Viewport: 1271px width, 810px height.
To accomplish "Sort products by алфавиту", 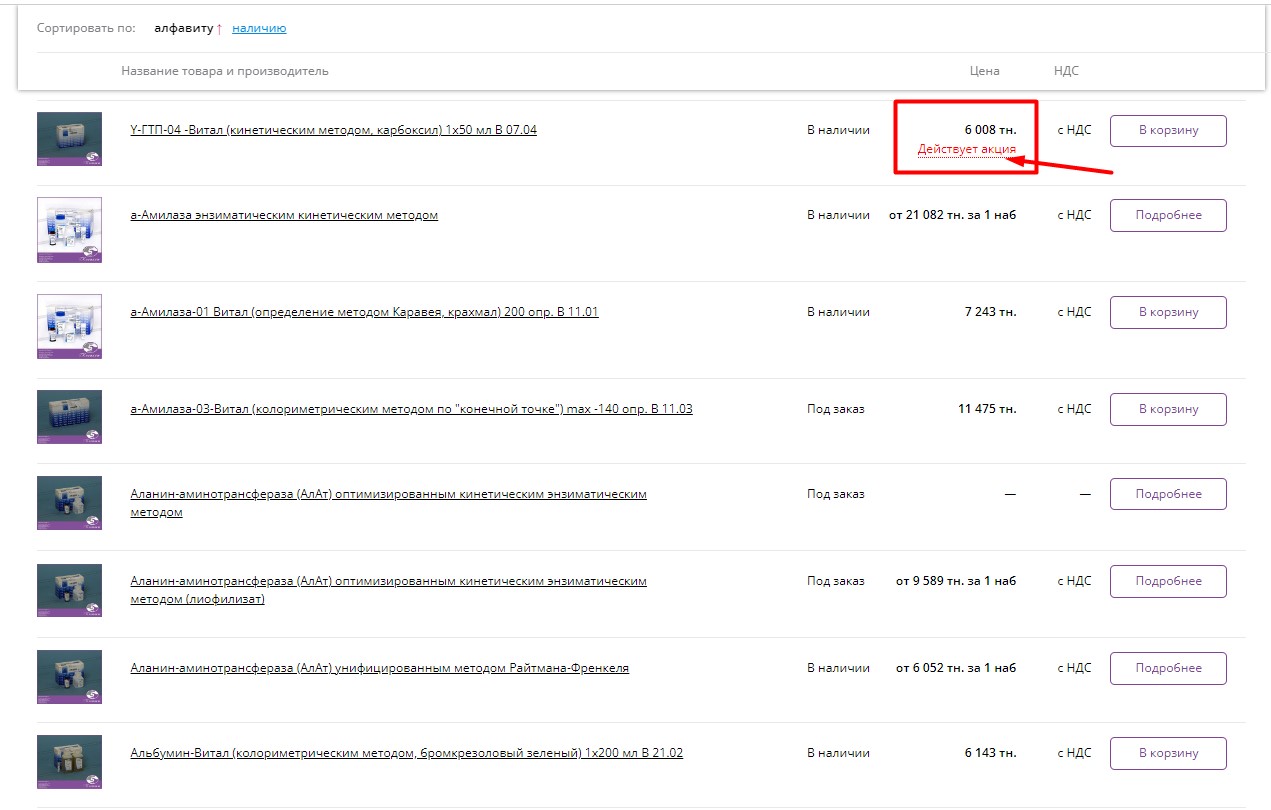I will coord(184,28).
